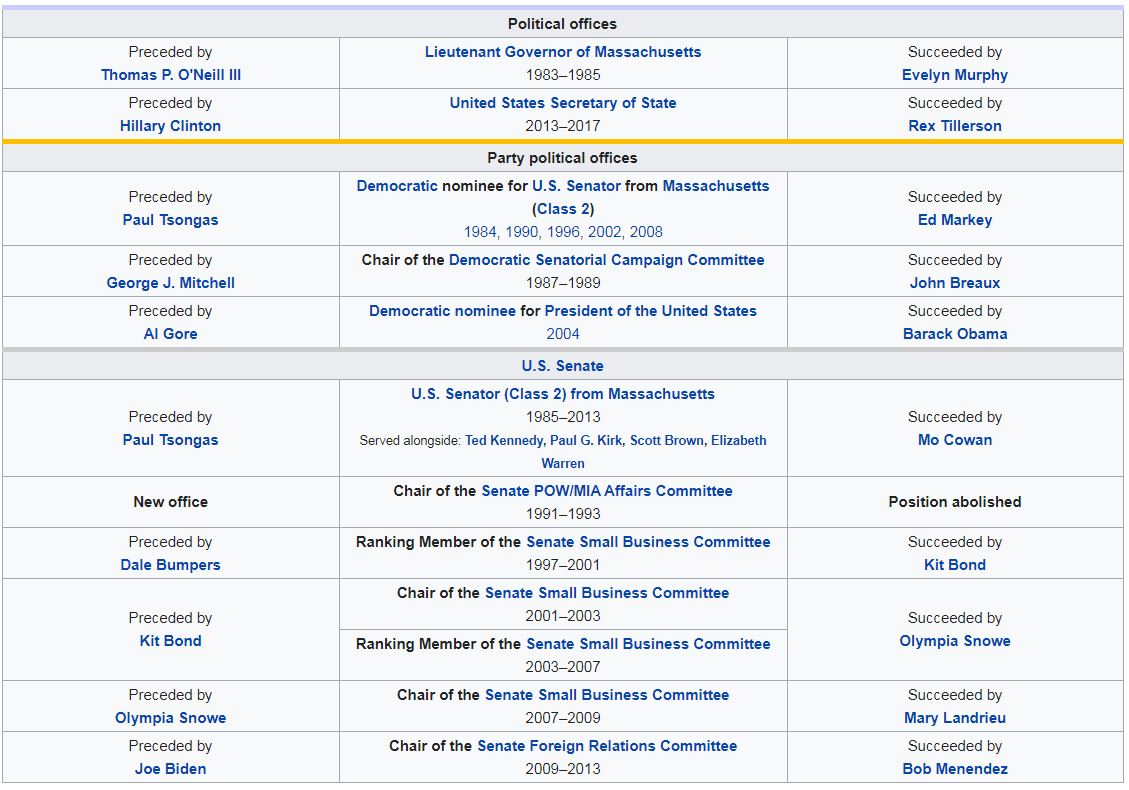Open Democratic Senatorial Campaign Committee link
The width and height of the screenshot is (1129, 790).
pos(606,260)
